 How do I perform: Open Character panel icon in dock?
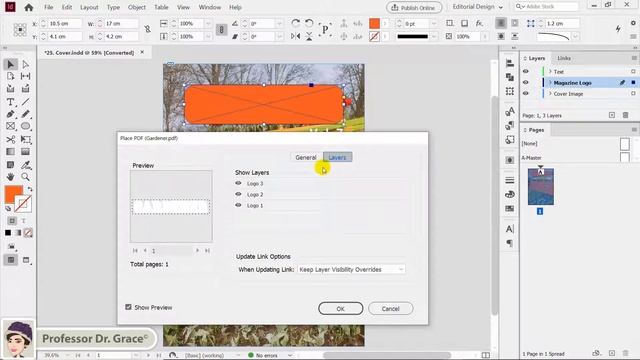pyautogui.click(x=510, y=229)
